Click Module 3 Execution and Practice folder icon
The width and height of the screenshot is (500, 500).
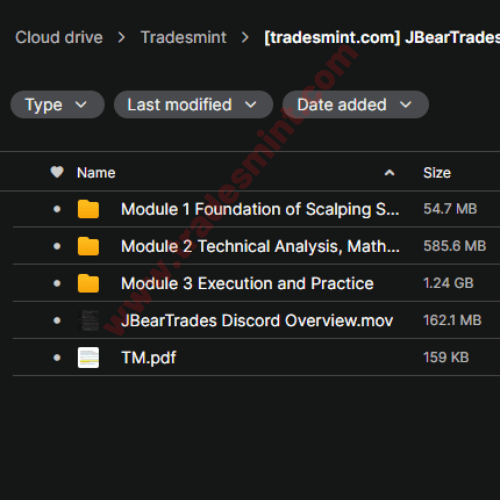(88, 283)
